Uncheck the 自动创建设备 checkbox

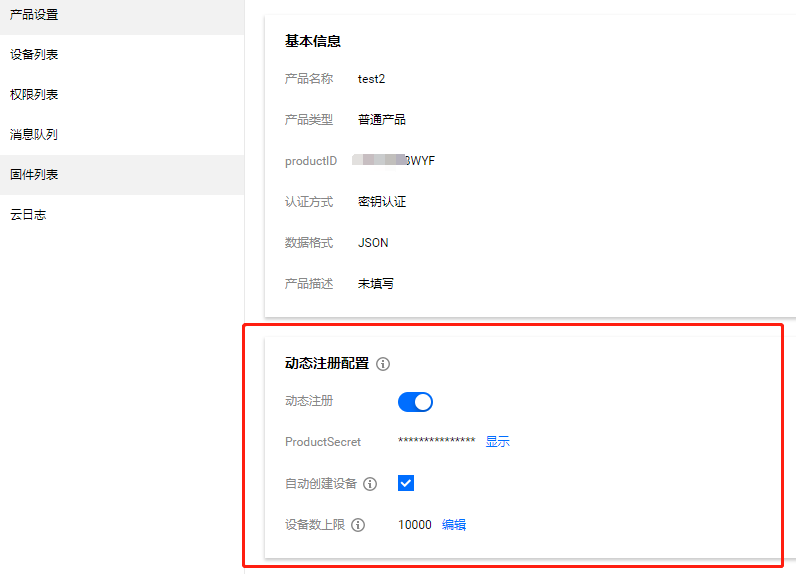pos(406,483)
